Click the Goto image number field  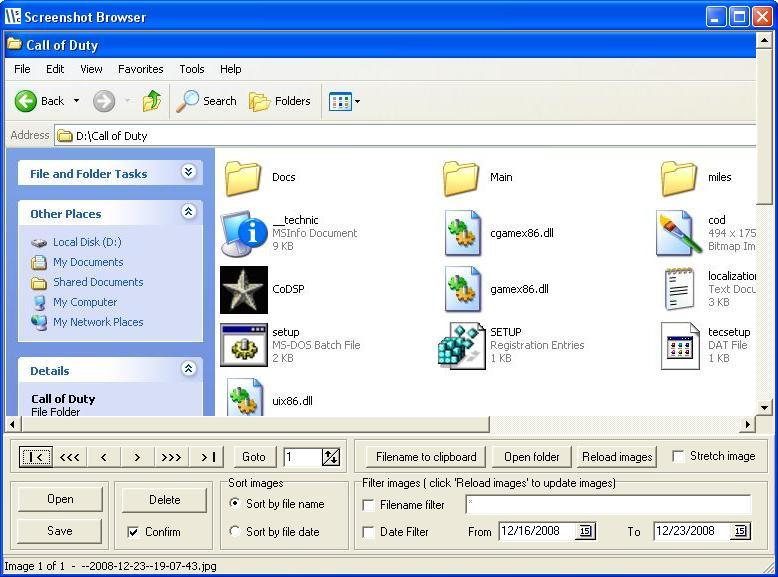coord(303,457)
